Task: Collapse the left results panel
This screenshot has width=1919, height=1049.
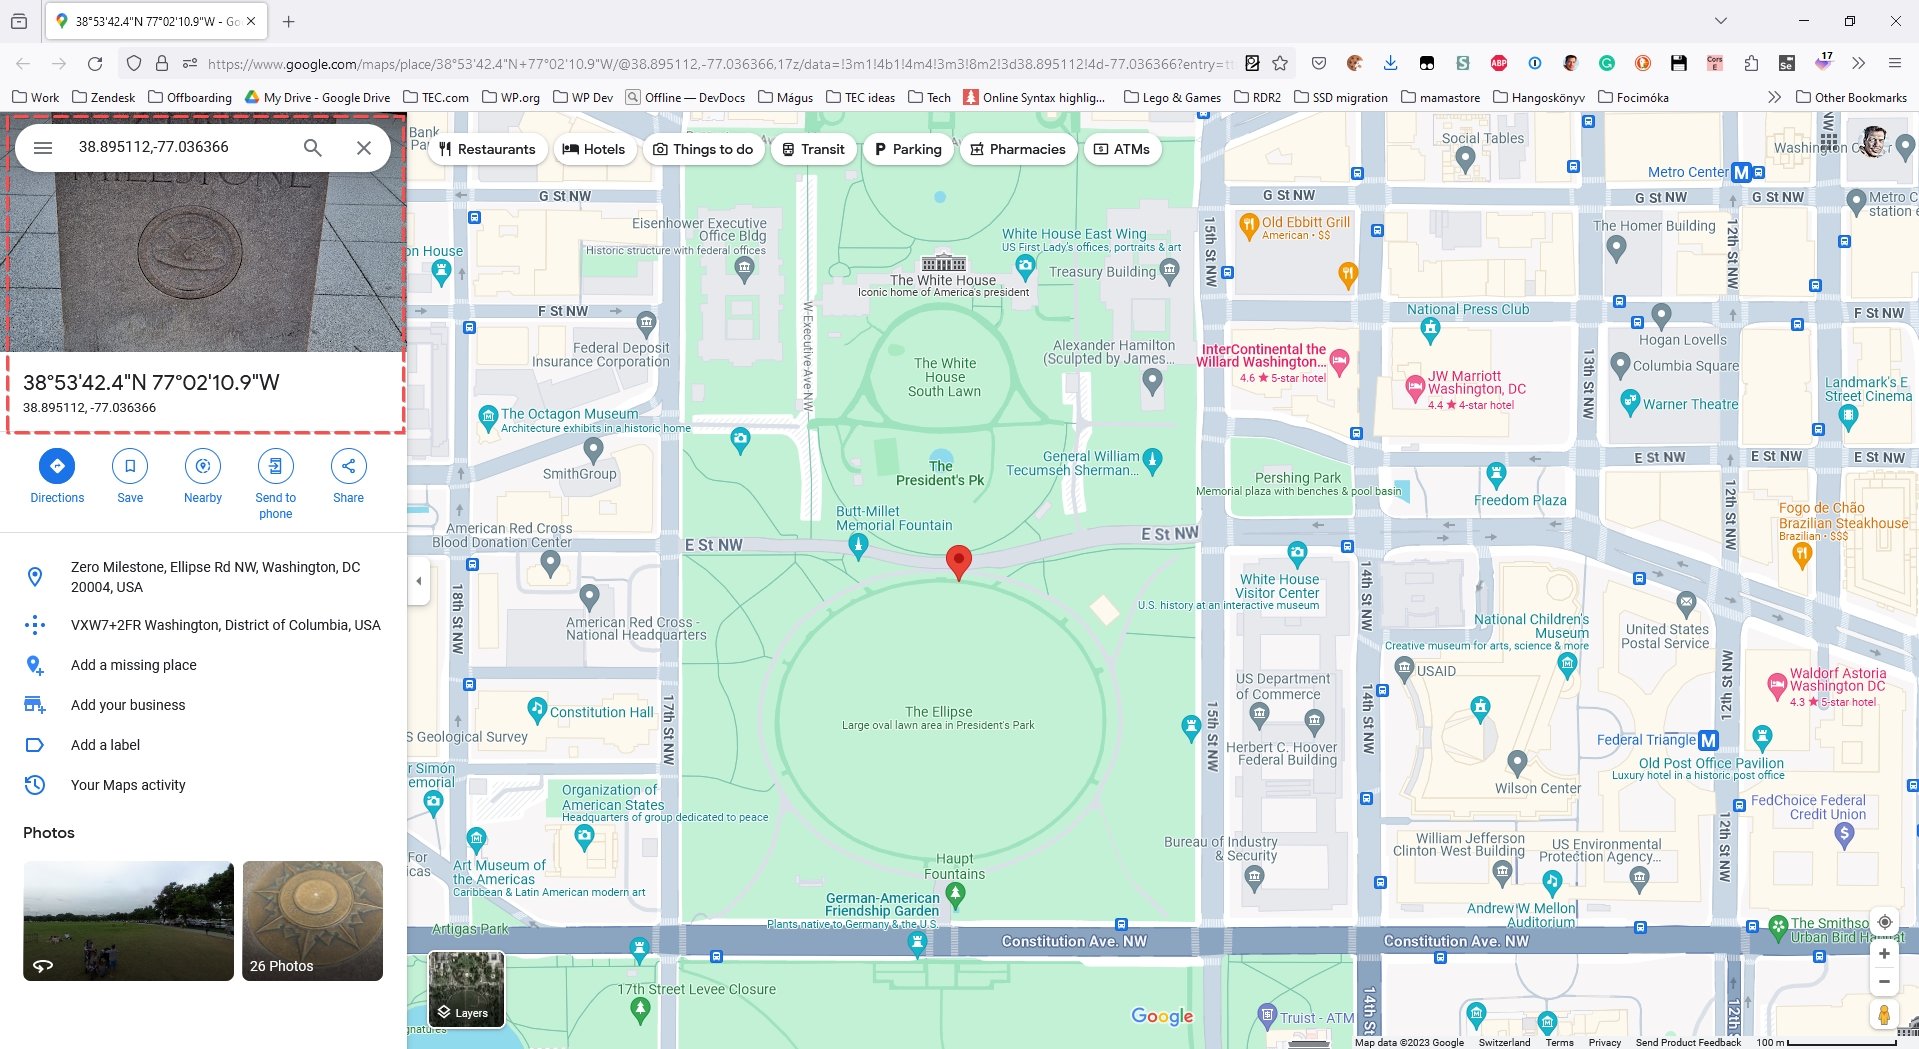Action: 419,580
